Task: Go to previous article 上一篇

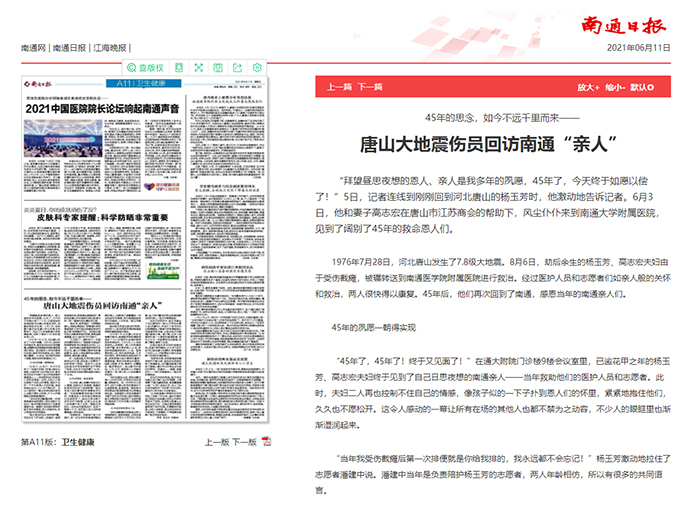Action: click(x=339, y=87)
